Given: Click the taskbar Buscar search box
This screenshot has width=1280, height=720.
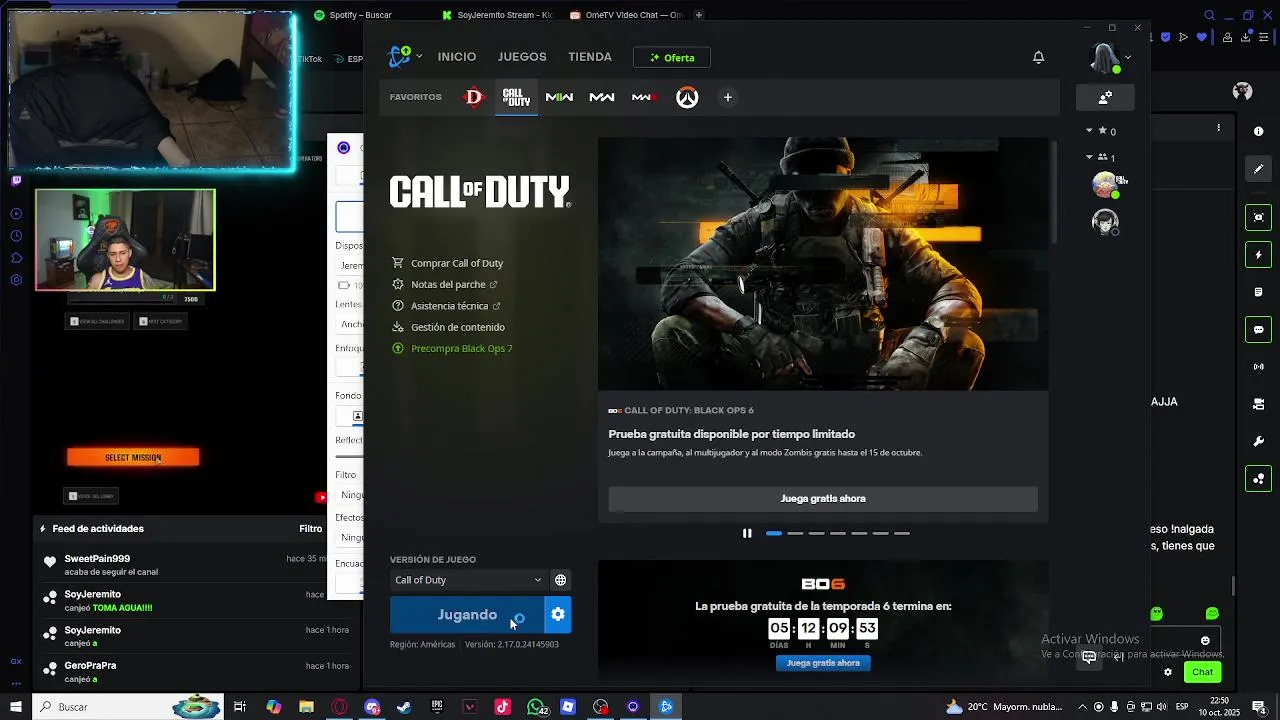Looking at the screenshot, I should 128,707.
